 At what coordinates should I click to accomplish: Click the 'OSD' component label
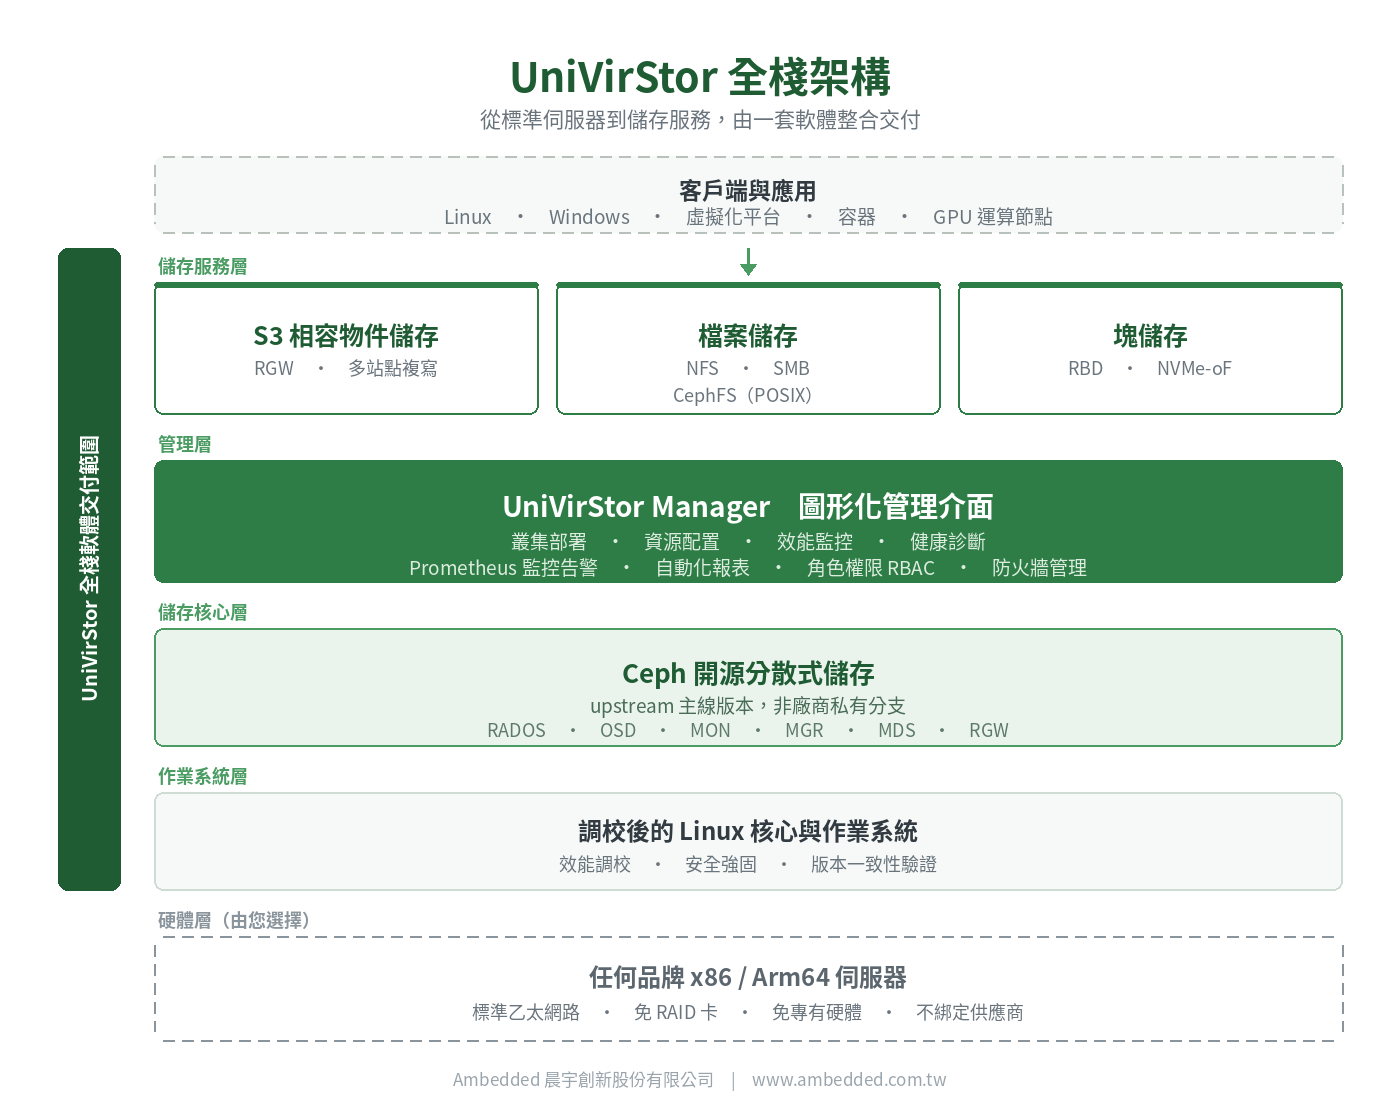point(618,731)
